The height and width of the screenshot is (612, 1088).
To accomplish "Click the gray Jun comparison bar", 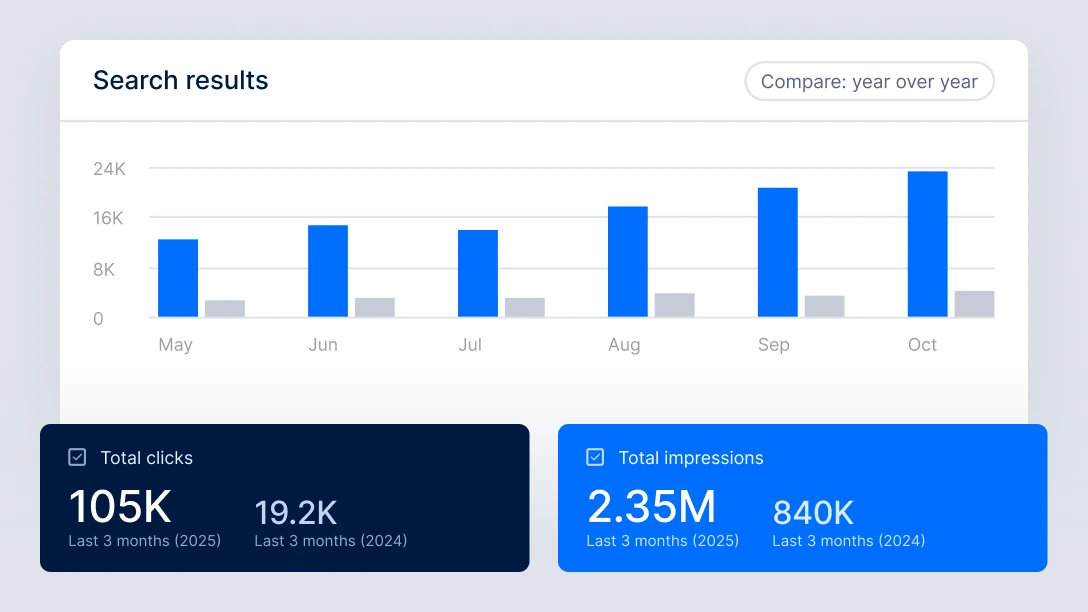I will pyautogui.click(x=375, y=307).
